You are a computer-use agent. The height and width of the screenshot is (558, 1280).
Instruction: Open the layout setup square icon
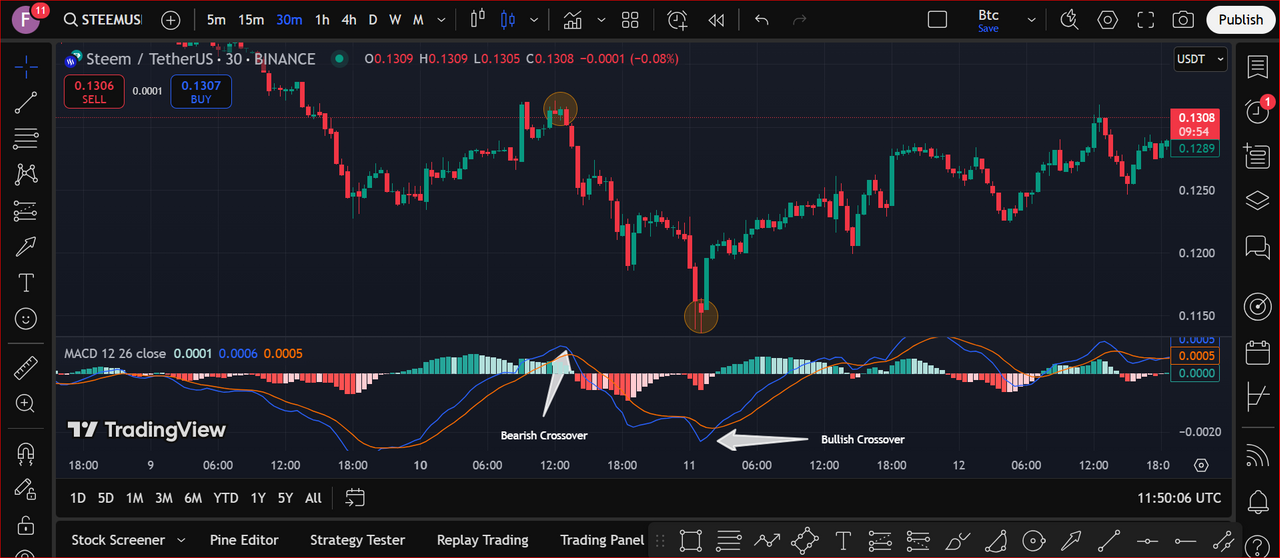(937, 19)
